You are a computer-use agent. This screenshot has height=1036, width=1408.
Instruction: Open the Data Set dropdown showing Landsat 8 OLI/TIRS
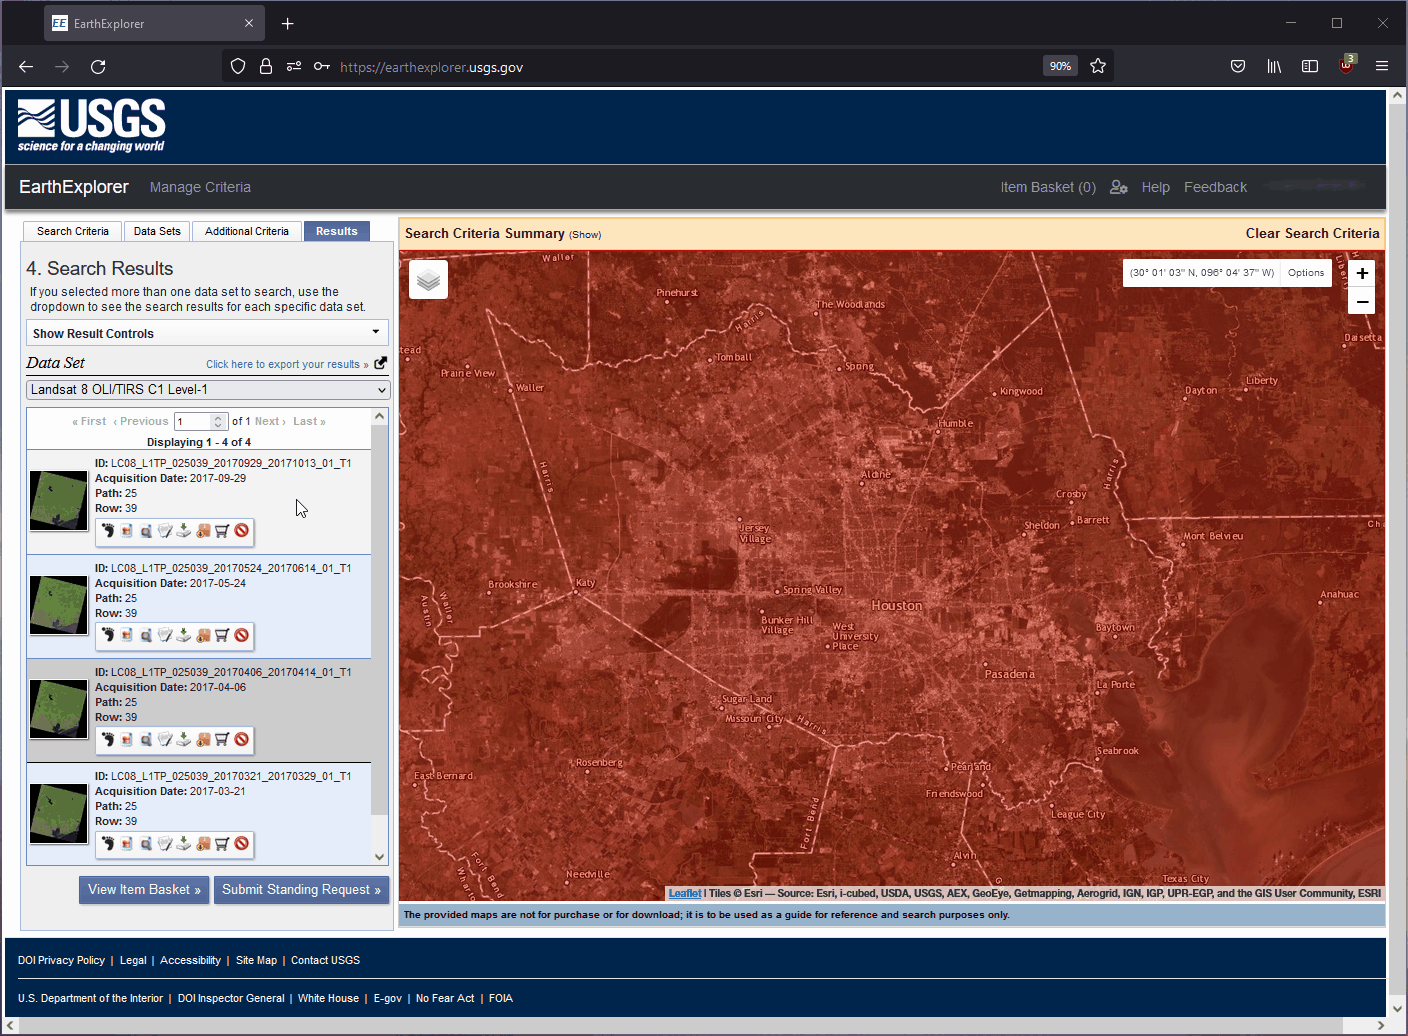(x=207, y=389)
